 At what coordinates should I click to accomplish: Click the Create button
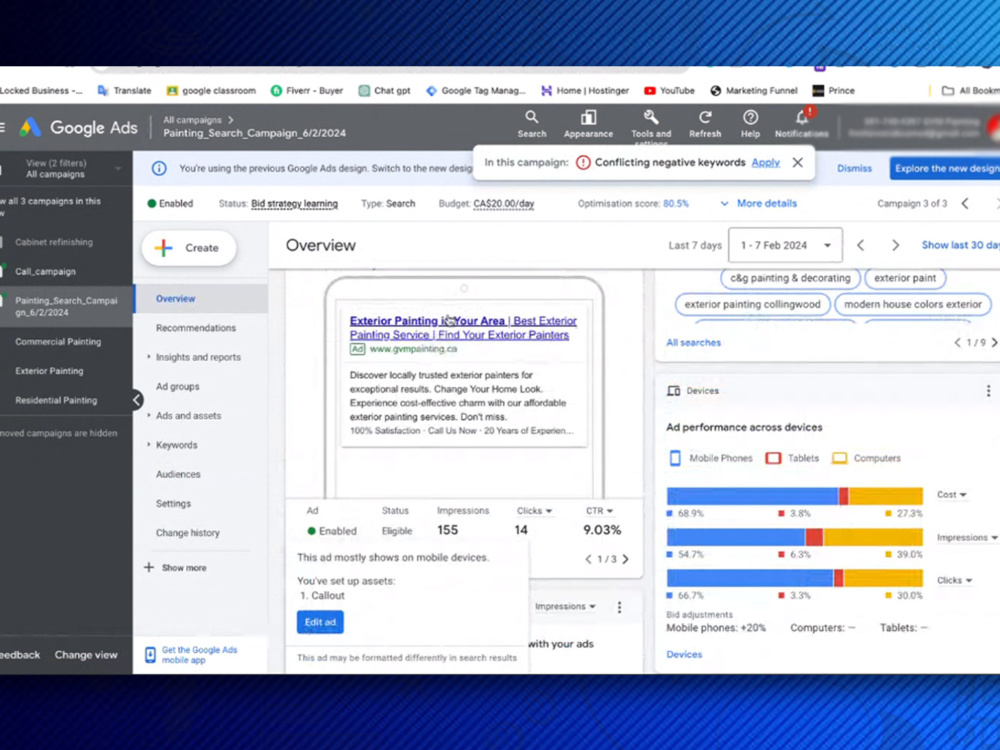tap(189, 248)
